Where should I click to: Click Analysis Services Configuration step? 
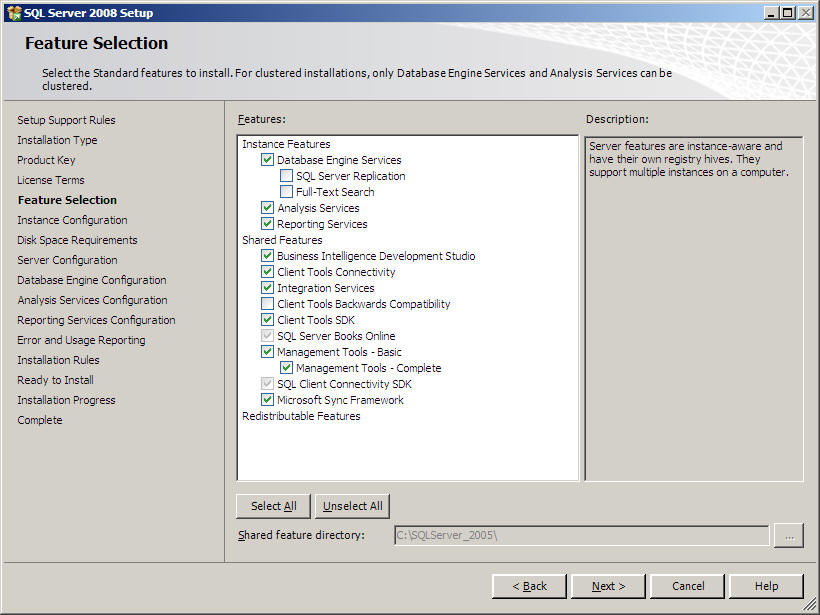point(93,300)
